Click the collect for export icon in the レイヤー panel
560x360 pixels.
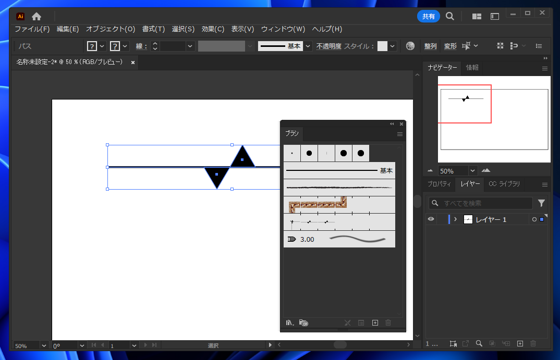pyautogui.click(x=465, y=344)
